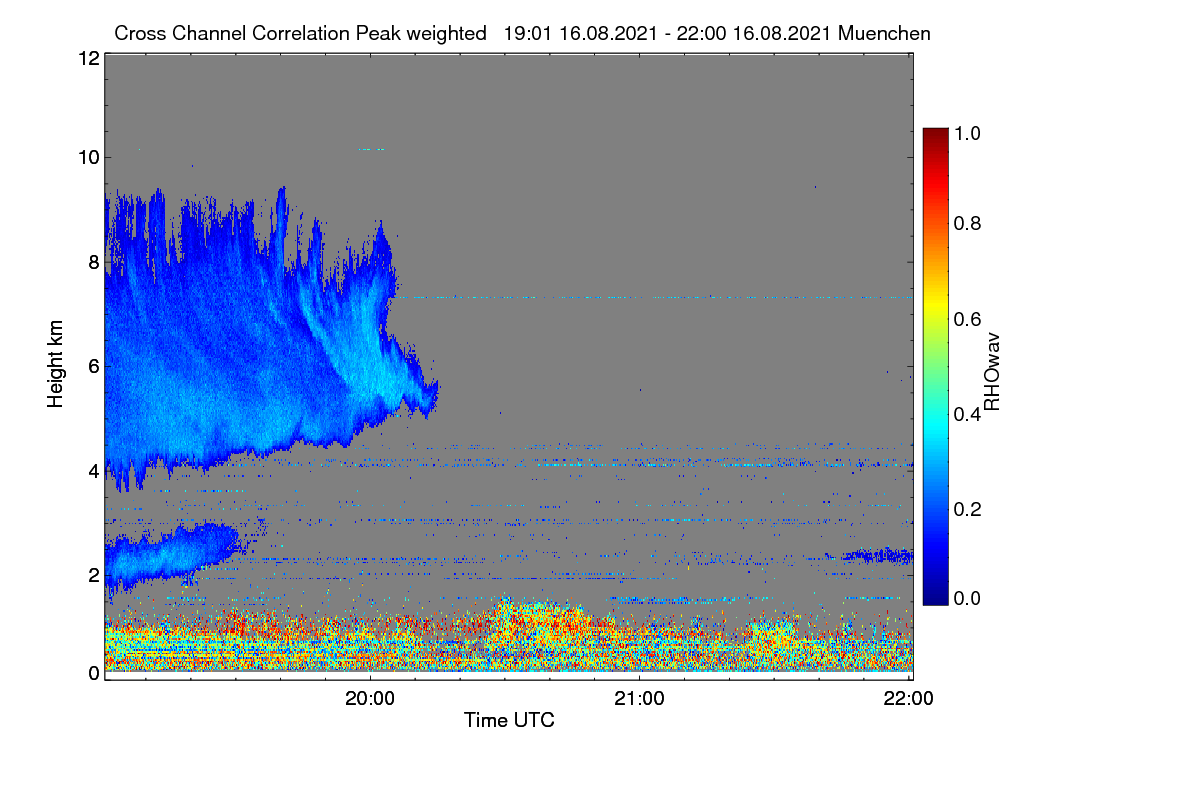Click the RHOwav colorbar label

[992, 372]
